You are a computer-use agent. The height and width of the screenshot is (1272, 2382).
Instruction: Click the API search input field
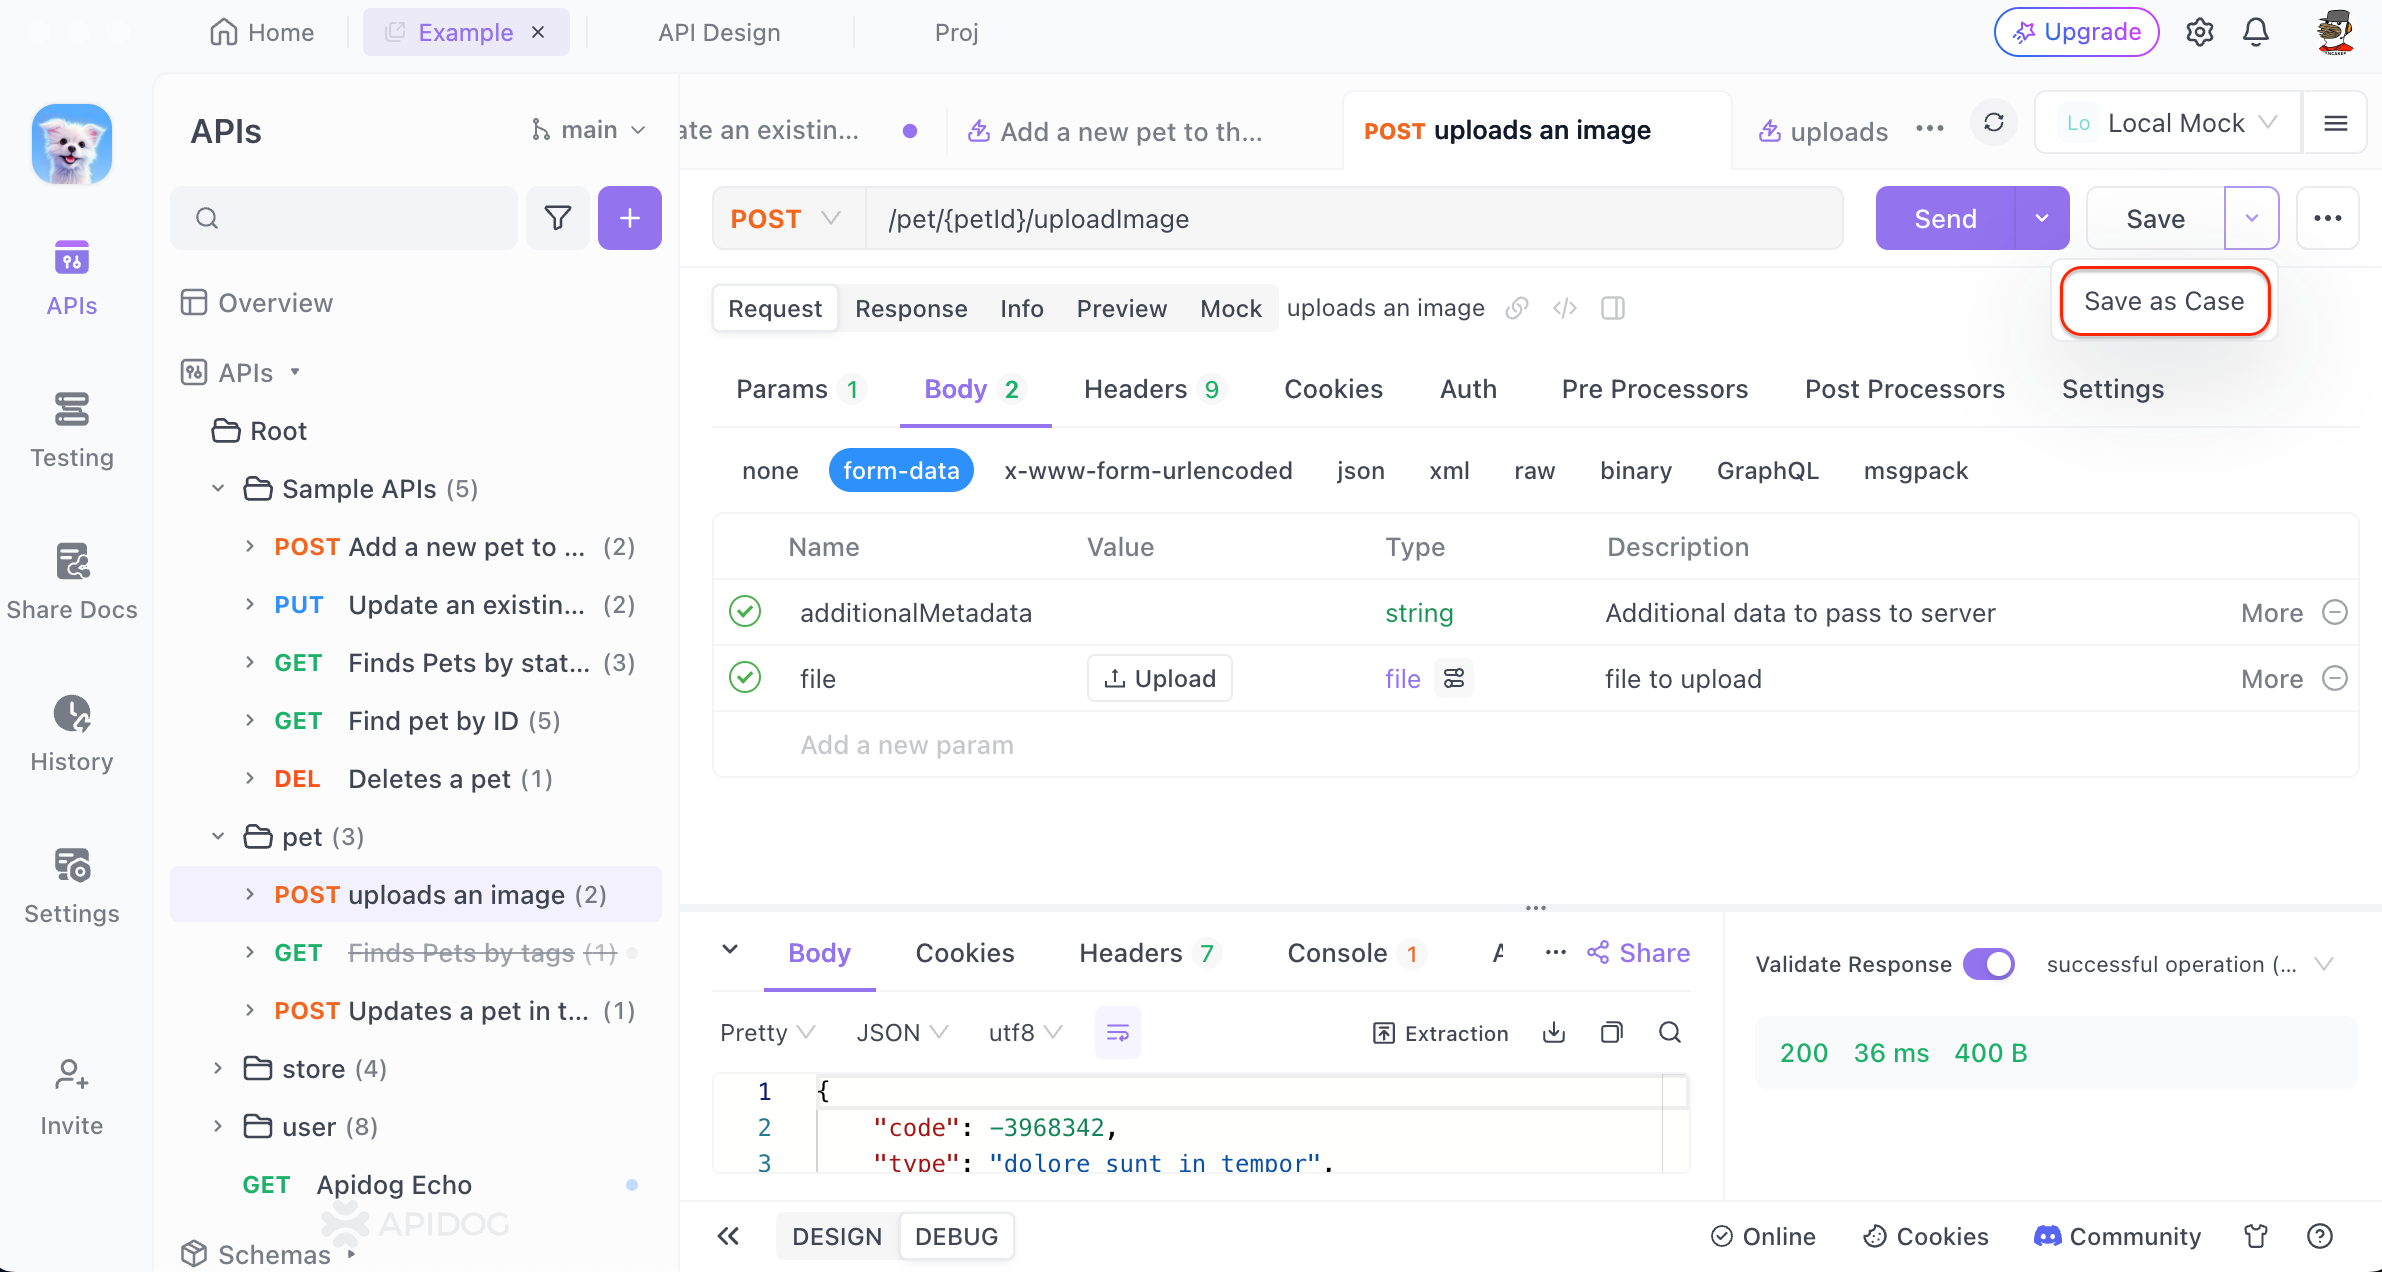click(x=344, y=218)
